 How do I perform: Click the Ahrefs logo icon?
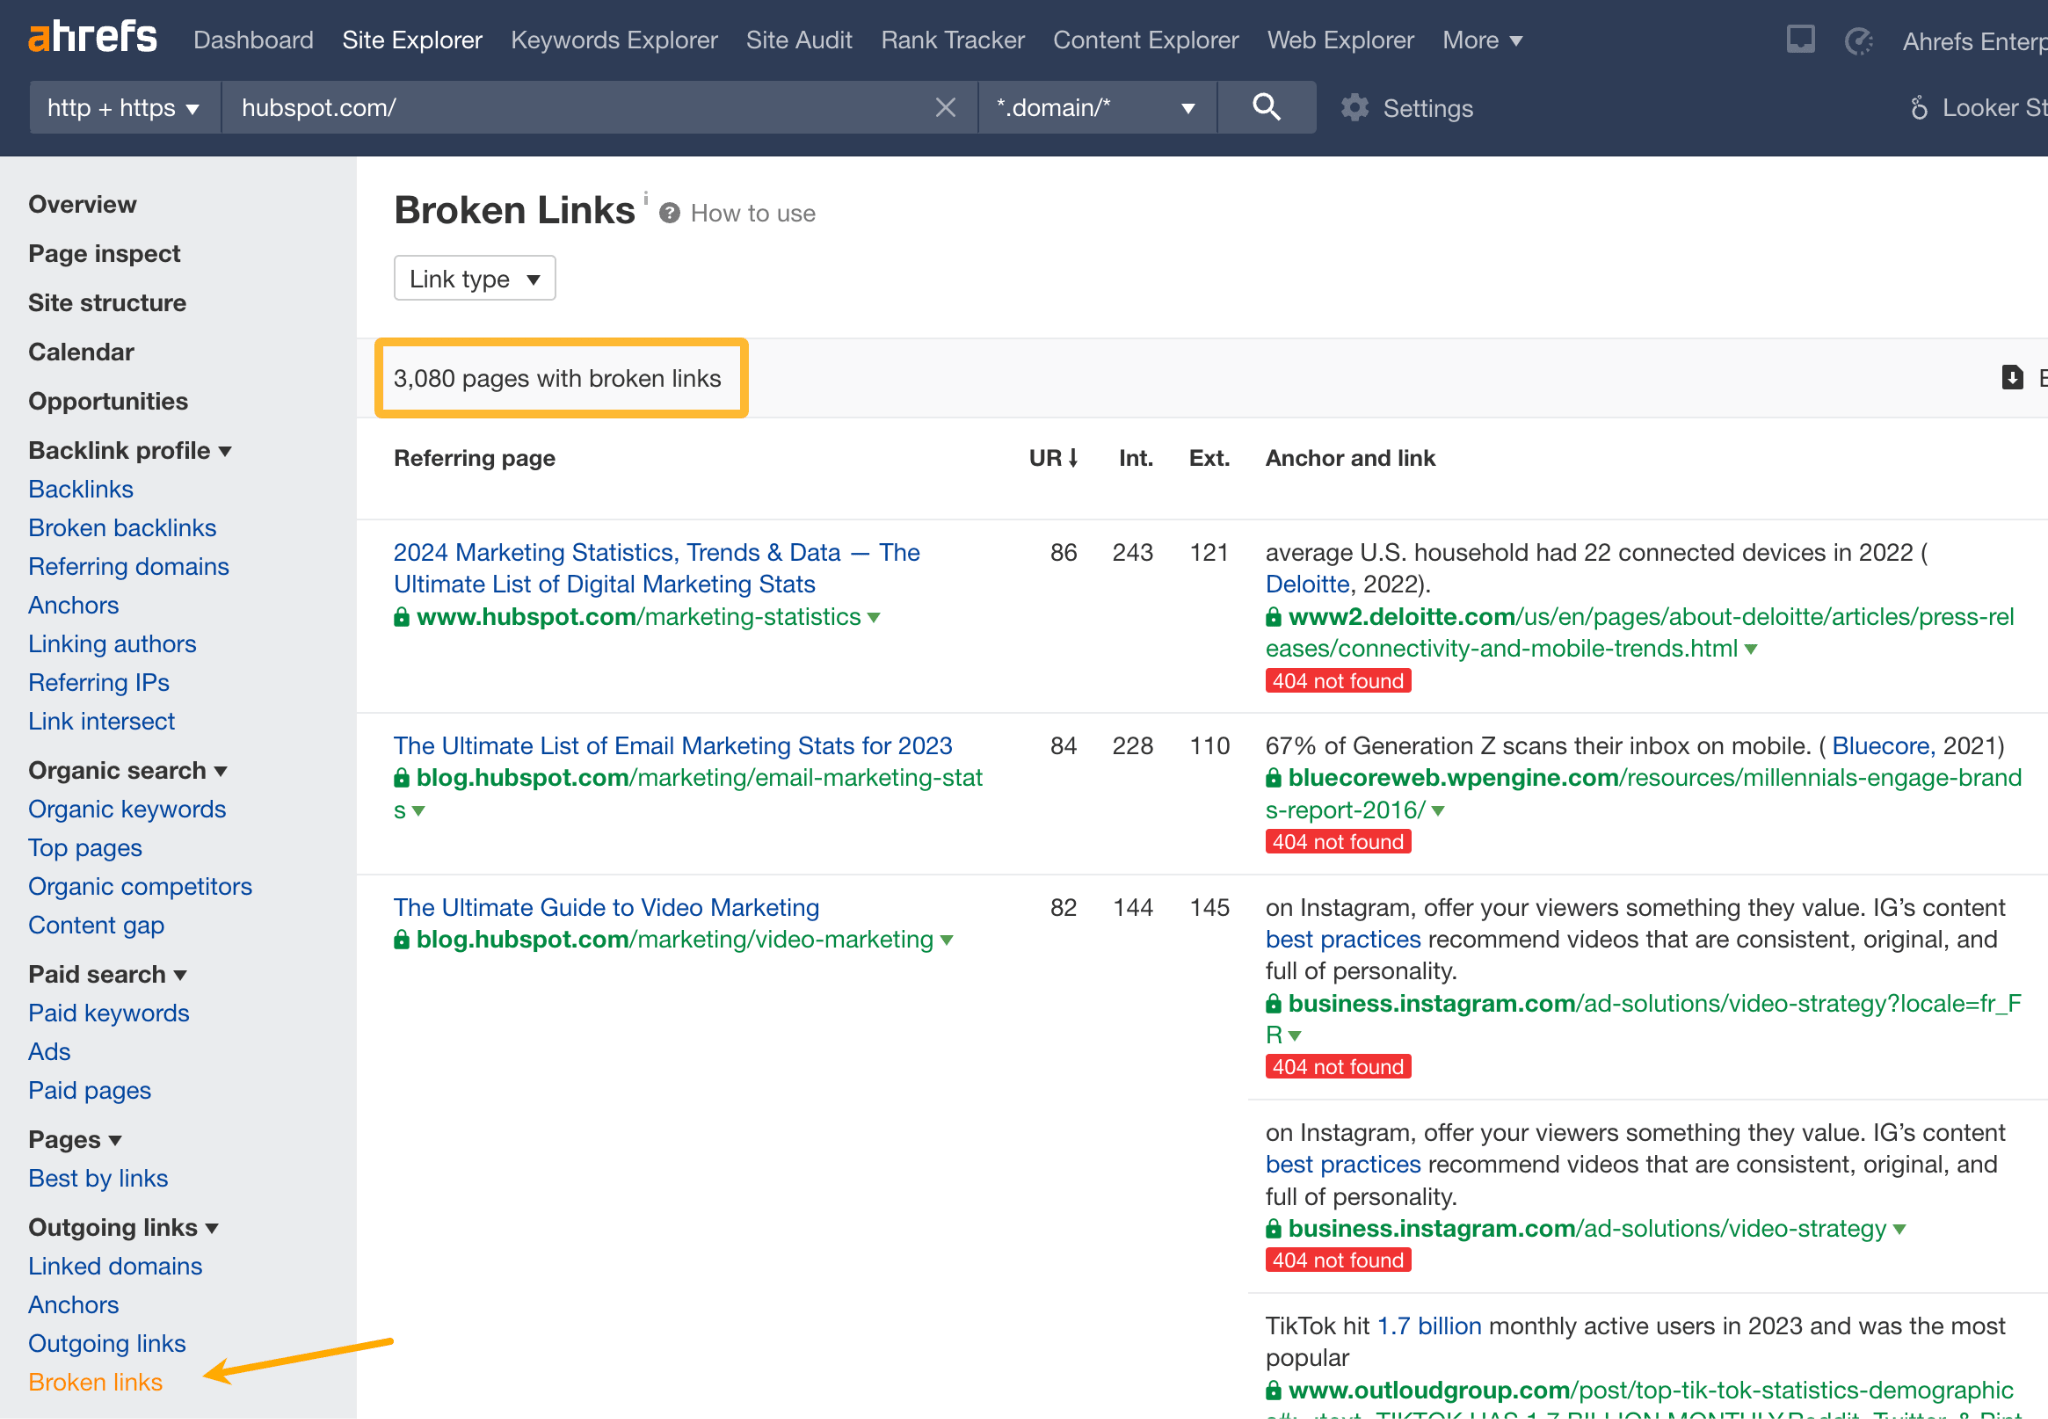click(87, 39)
